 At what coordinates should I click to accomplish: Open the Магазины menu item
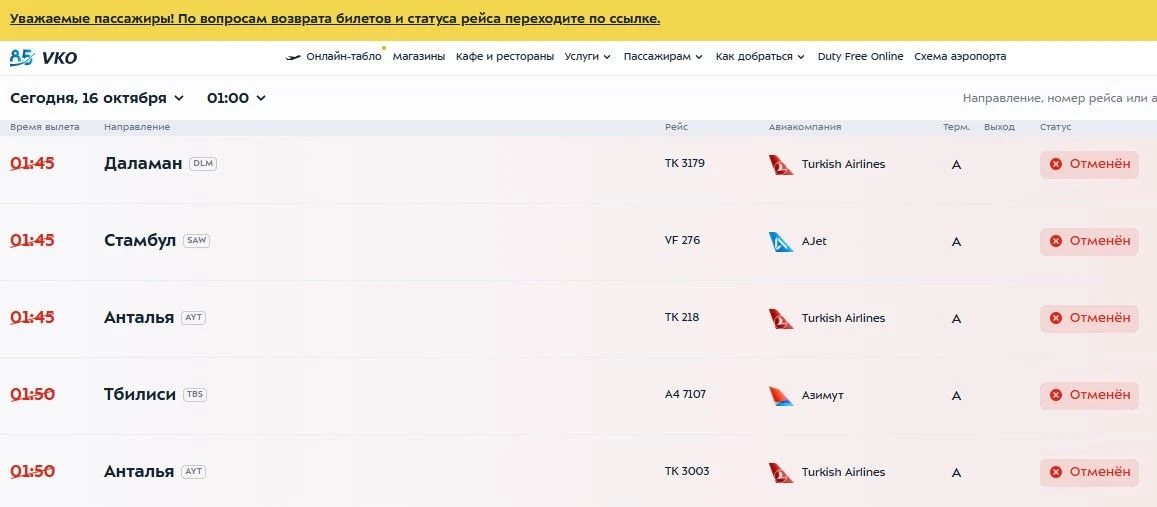click(418, 57)
